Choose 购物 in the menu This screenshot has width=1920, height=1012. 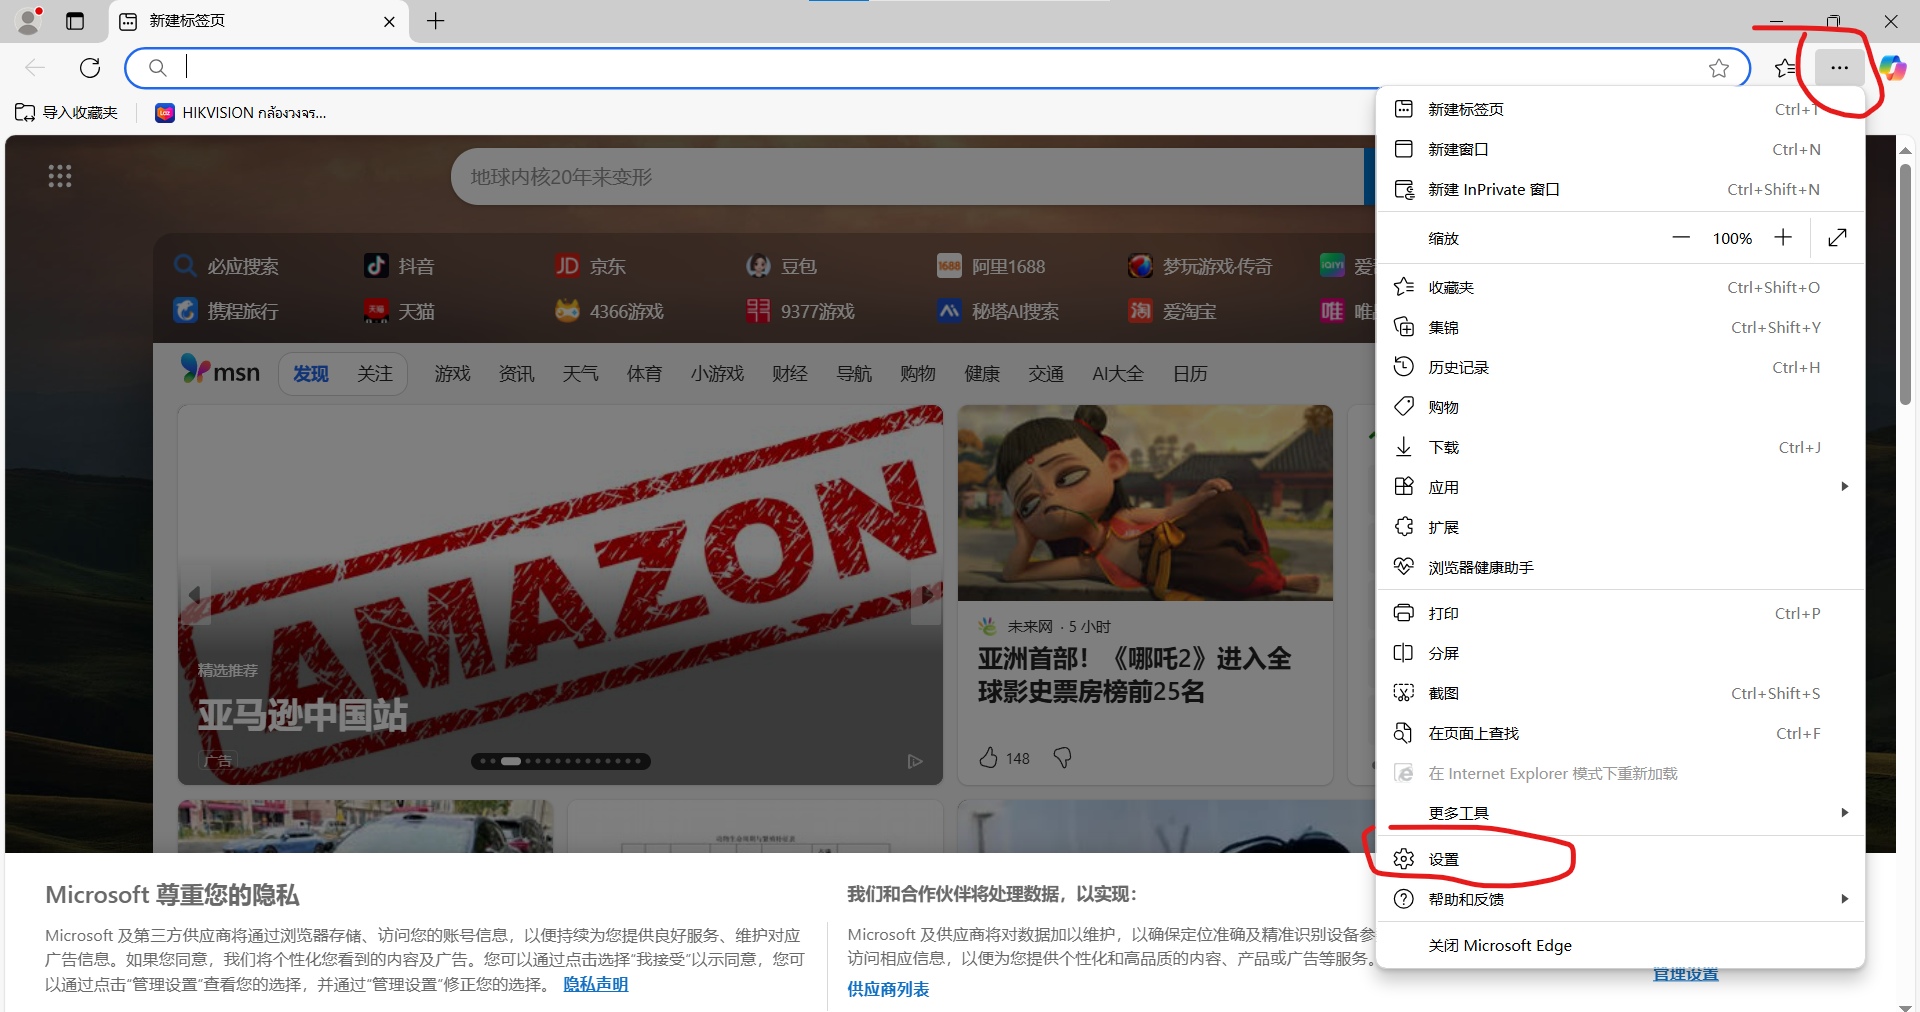pos(1620,407)
